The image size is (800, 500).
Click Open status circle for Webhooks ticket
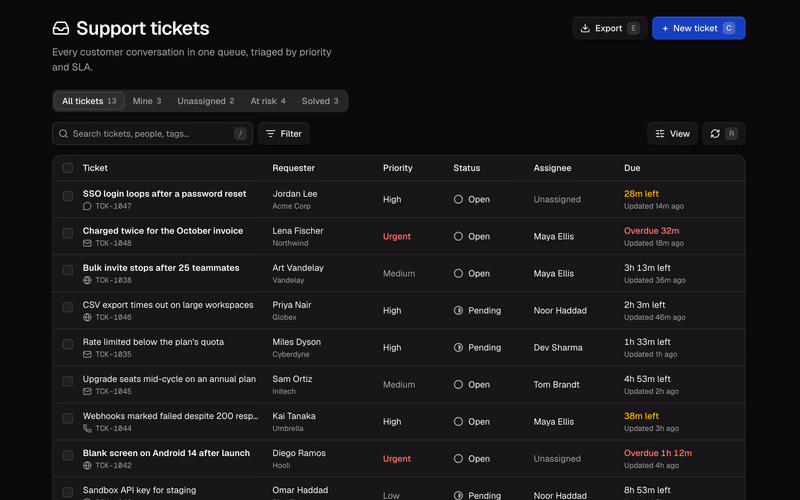[458, 421]
